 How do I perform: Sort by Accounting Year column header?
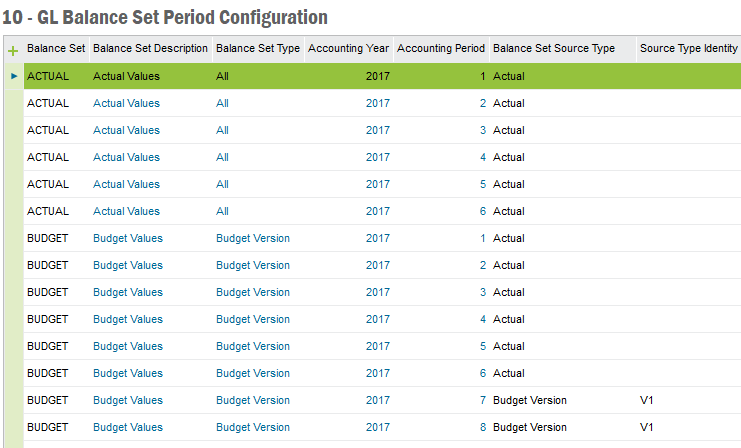pyautogui.click(x=347, y=48)
